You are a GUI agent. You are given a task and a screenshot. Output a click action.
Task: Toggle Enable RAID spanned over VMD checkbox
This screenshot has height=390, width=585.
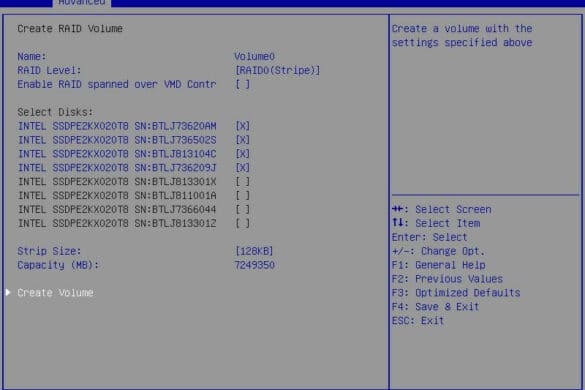(243, 84)
